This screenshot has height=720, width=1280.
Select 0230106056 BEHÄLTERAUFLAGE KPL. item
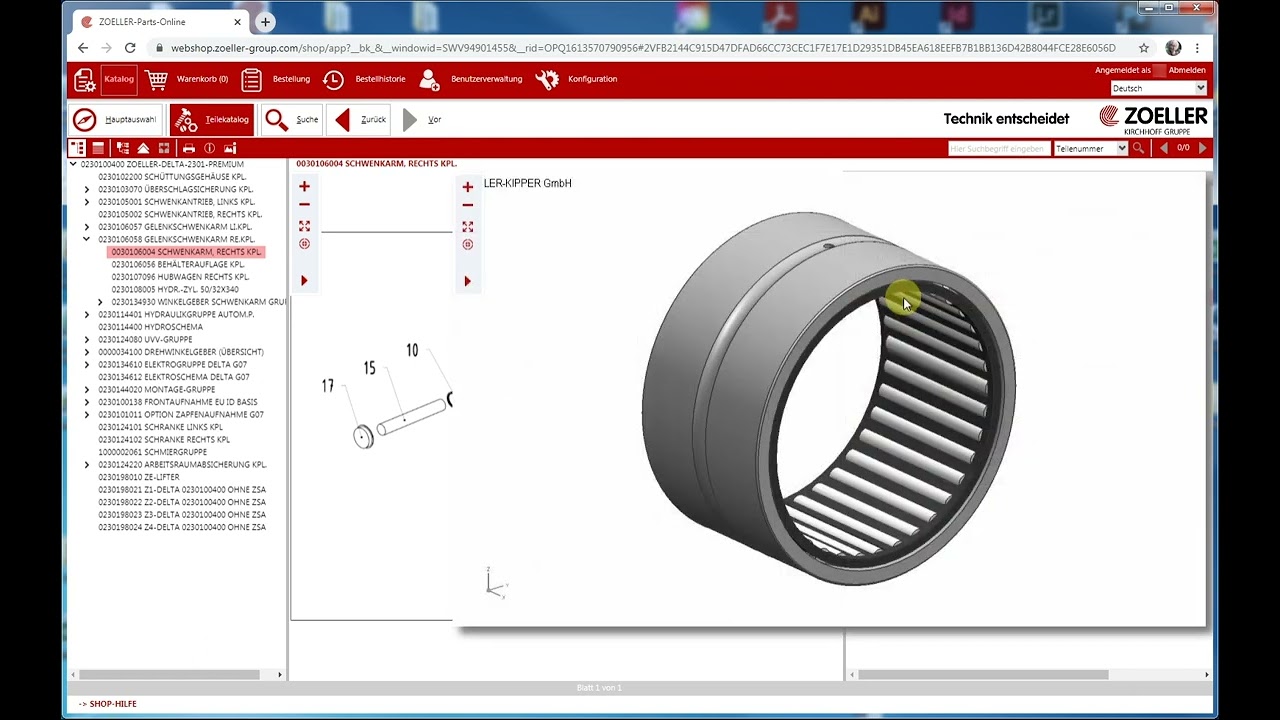point(178,264)
